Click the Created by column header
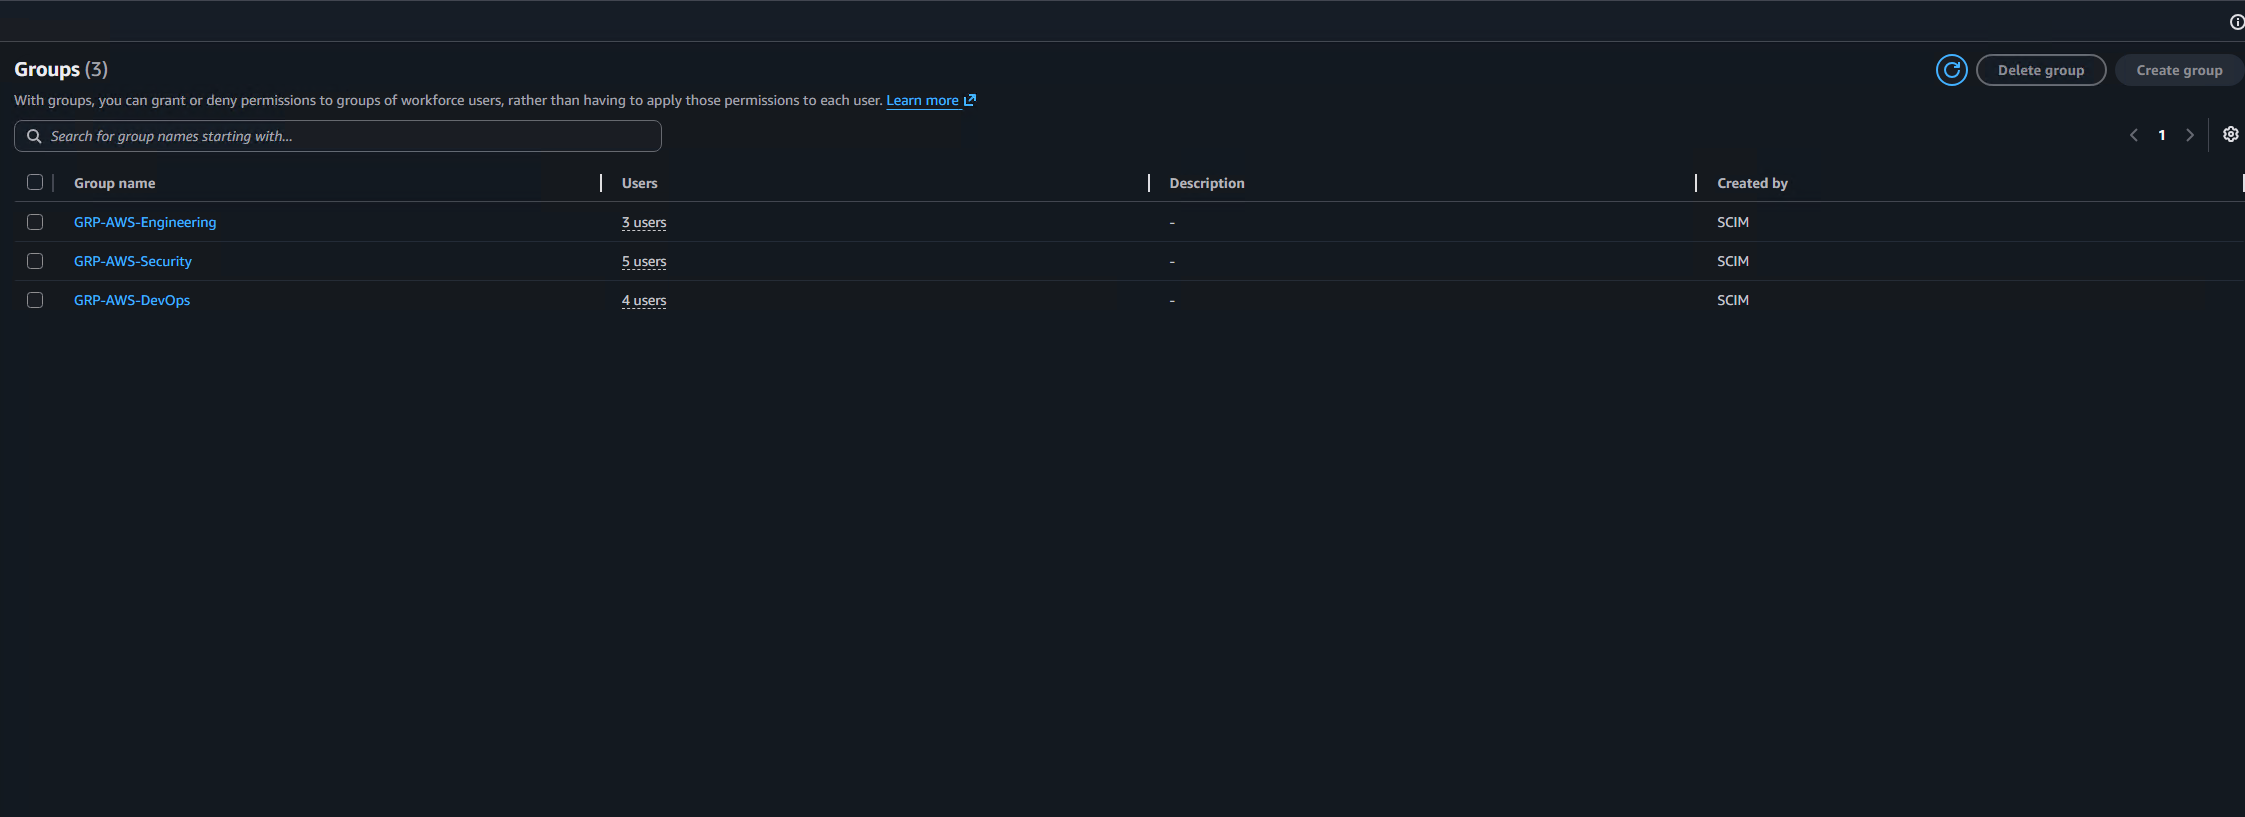Viewport: 2245px width, 817px height. (x=1752, y=183)
